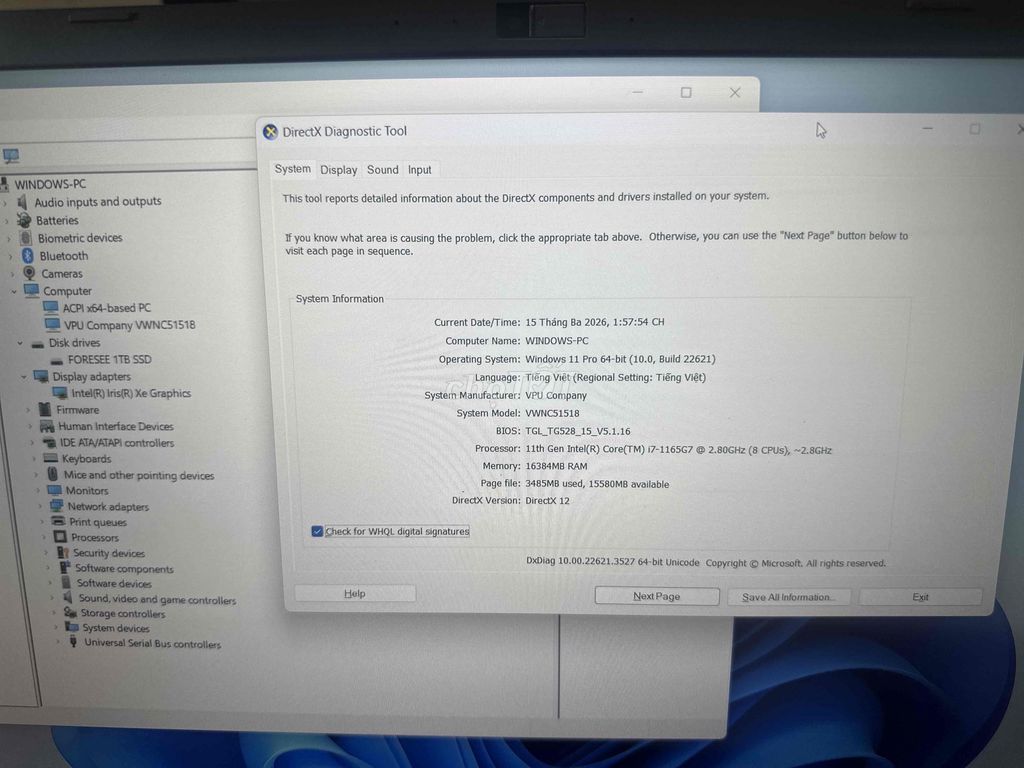The height and width of the screenshot is (768, 1024).
Task: Close the Device Manager window
Action: 735,93
